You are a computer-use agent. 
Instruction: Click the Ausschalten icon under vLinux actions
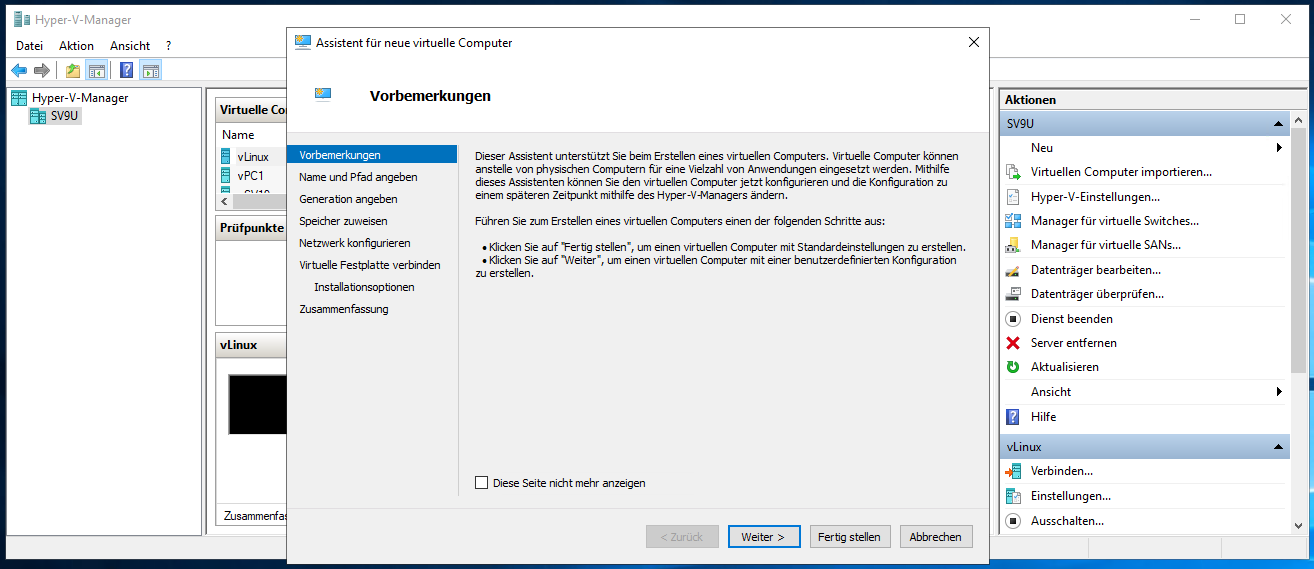(x=1013, y=521)
